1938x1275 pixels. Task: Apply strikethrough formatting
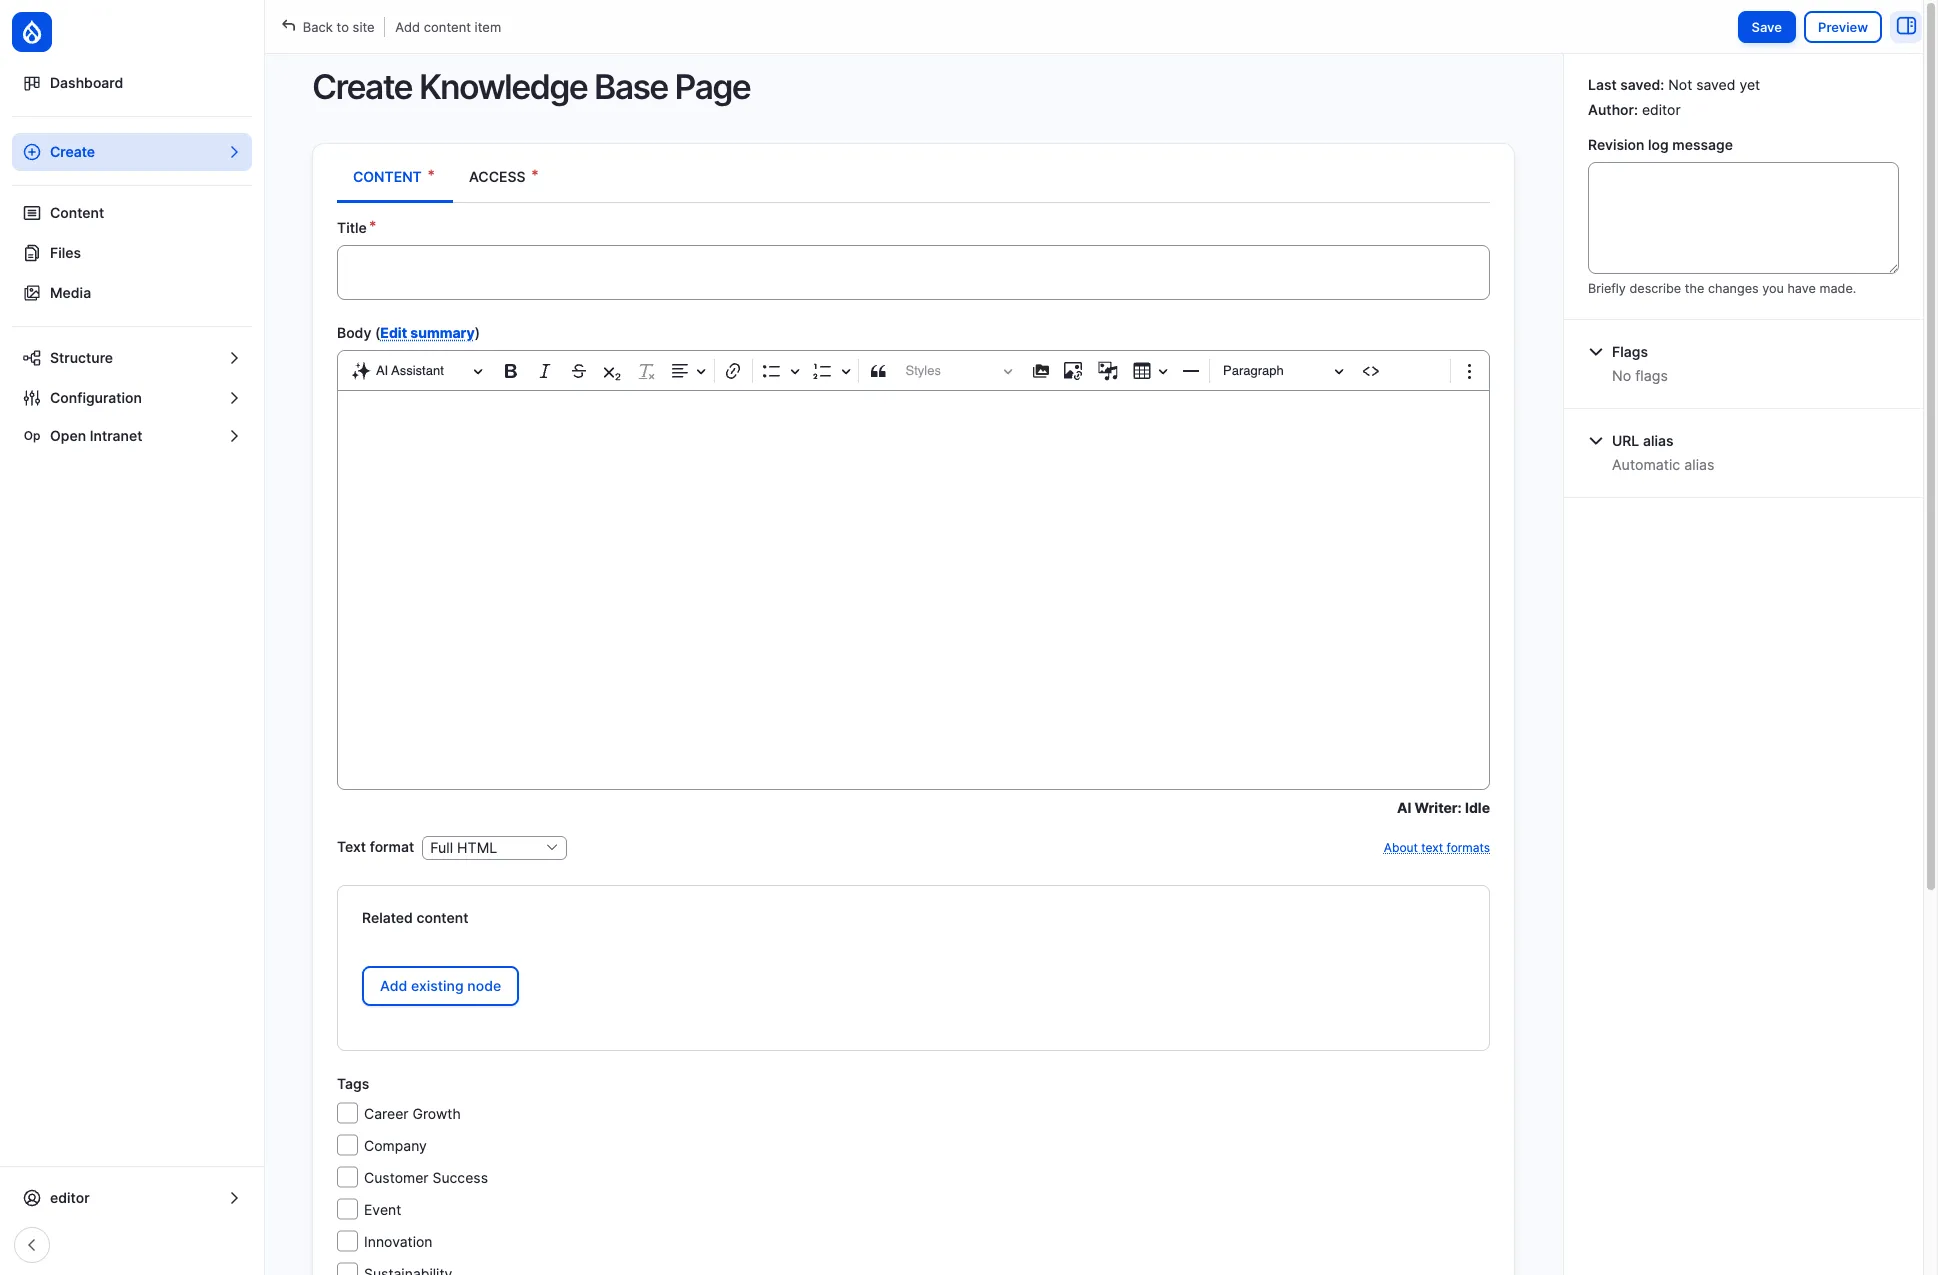click(578, 371)
